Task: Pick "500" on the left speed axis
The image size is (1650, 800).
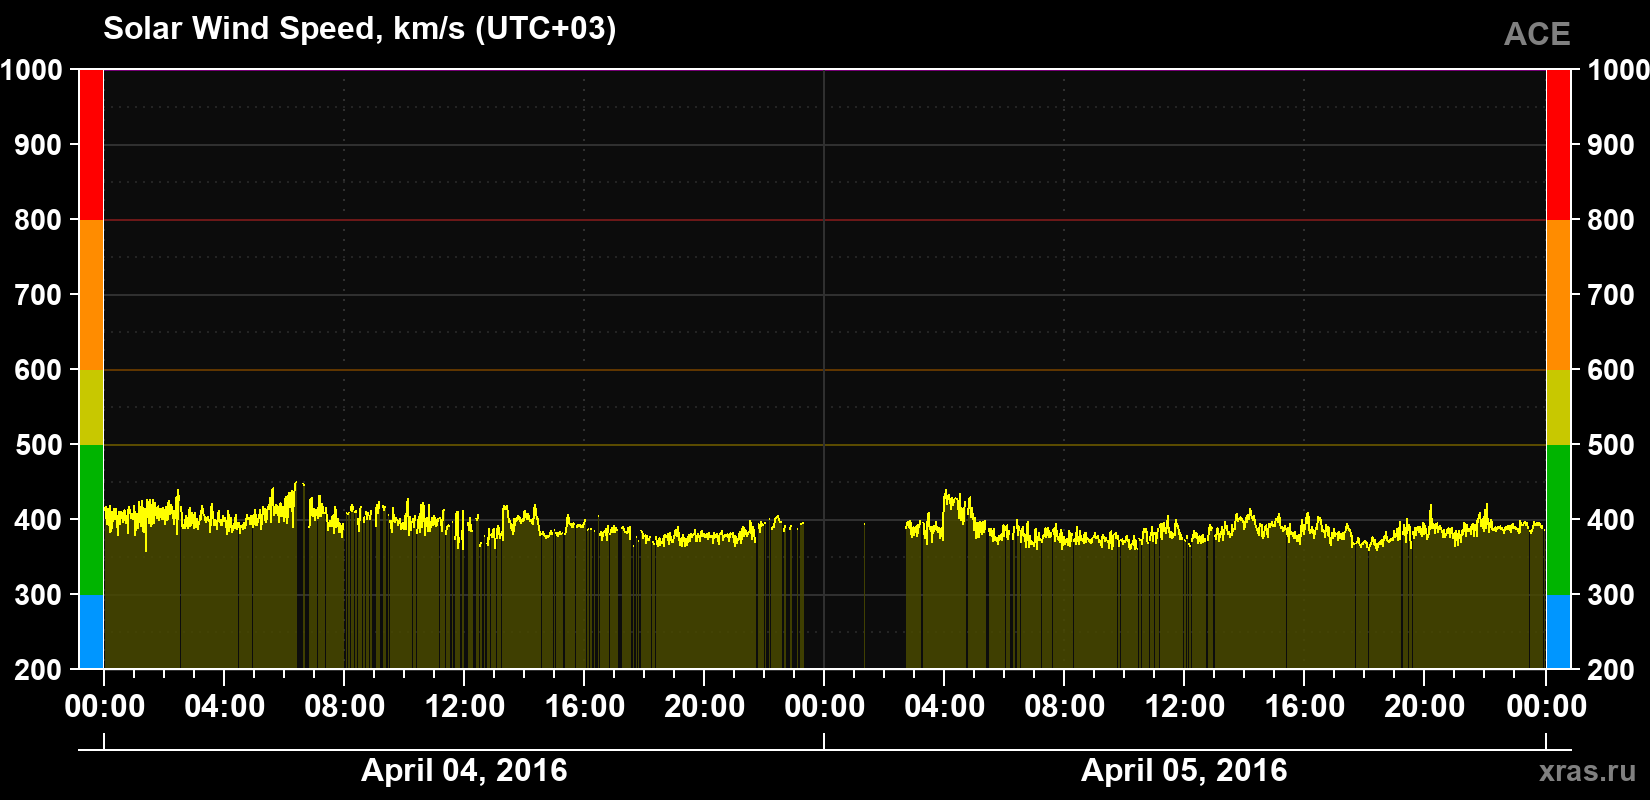Action: tap(39, 445)
